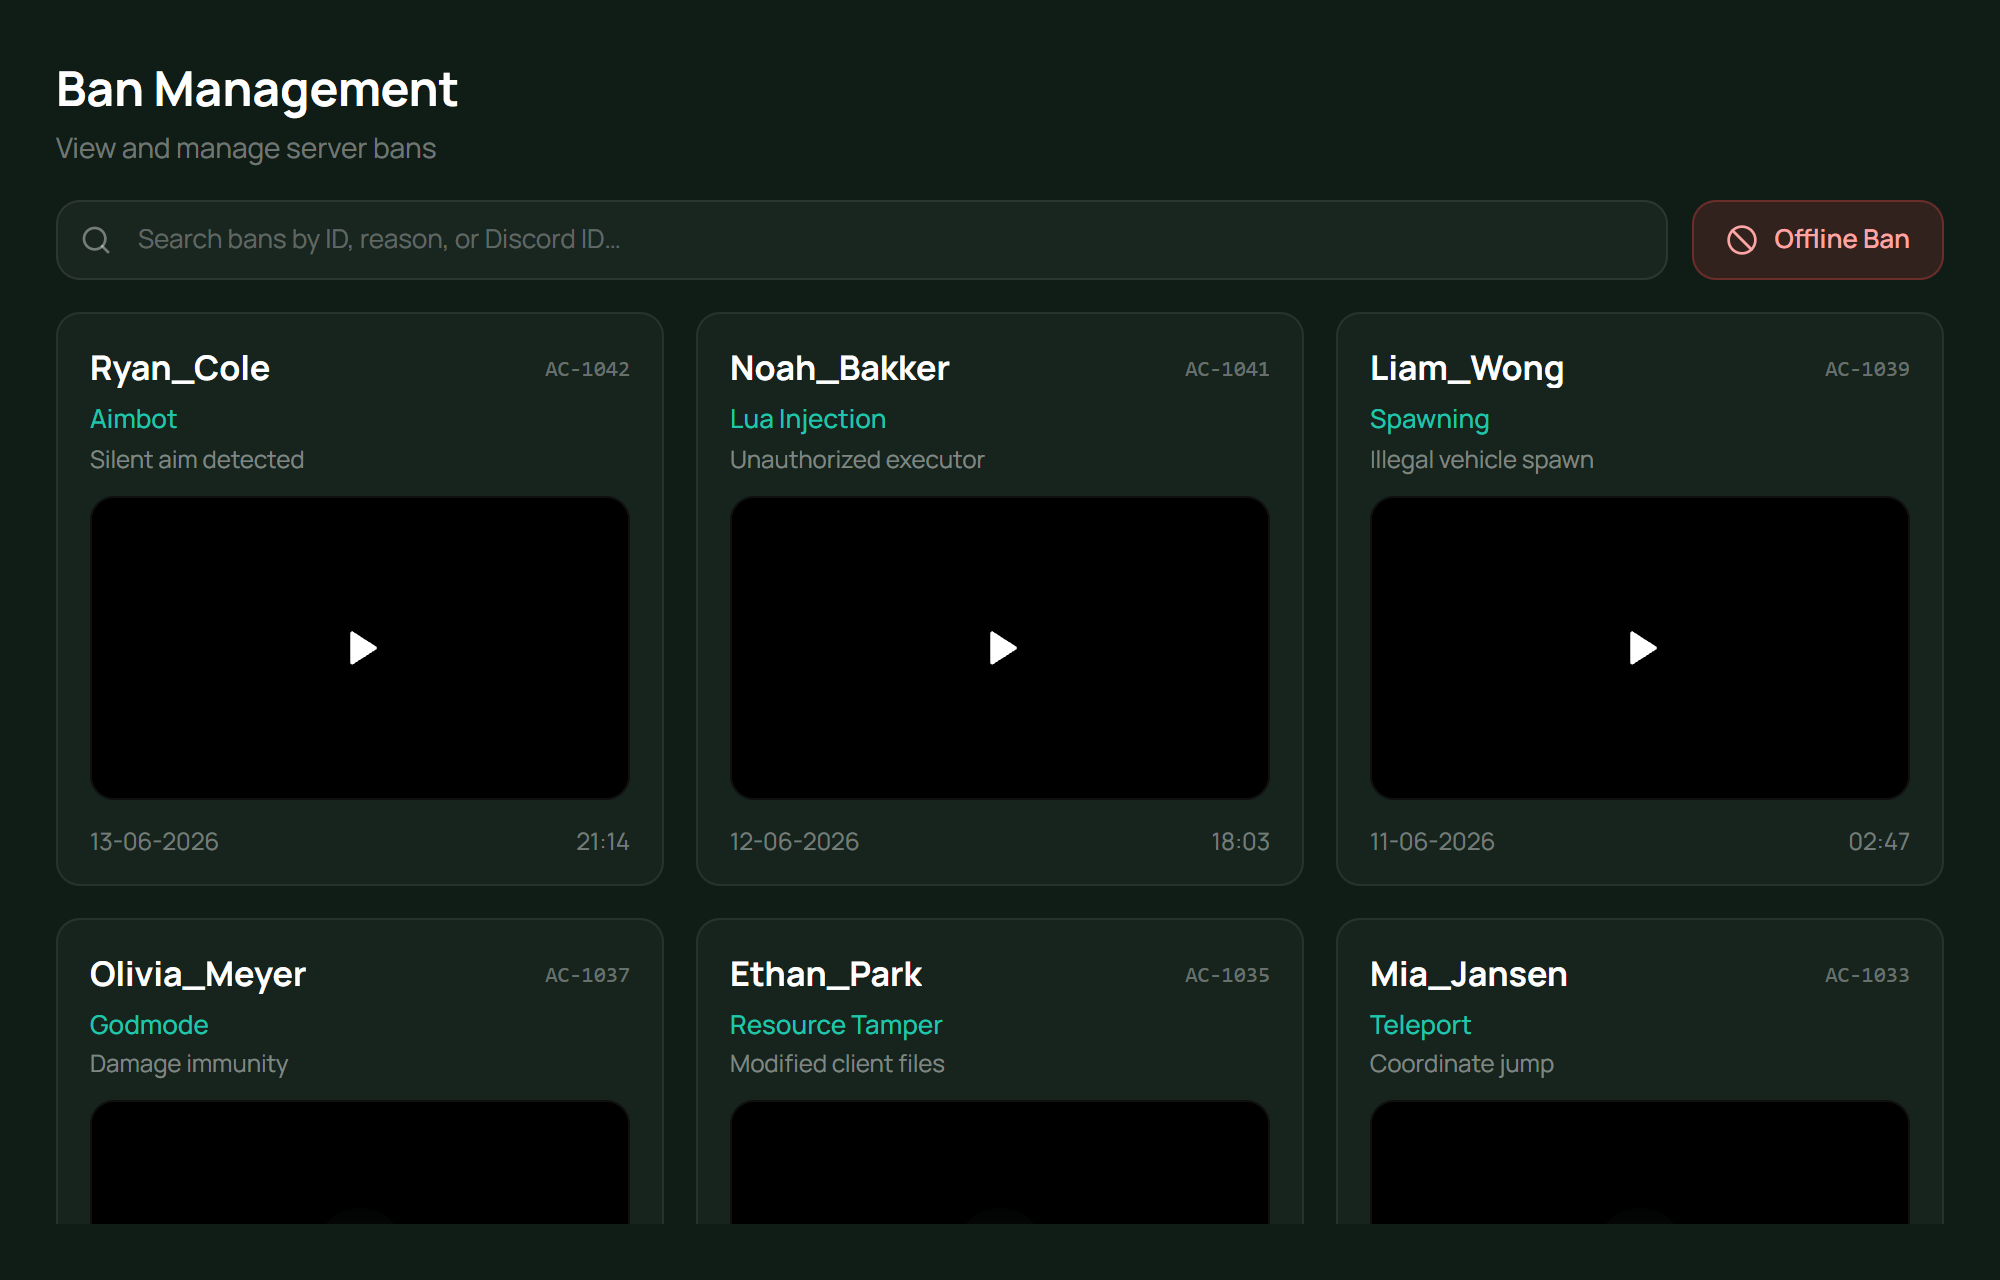2000x1280 pixels.
Task: Click ban ID AC-1042
Action: (587, 369)
